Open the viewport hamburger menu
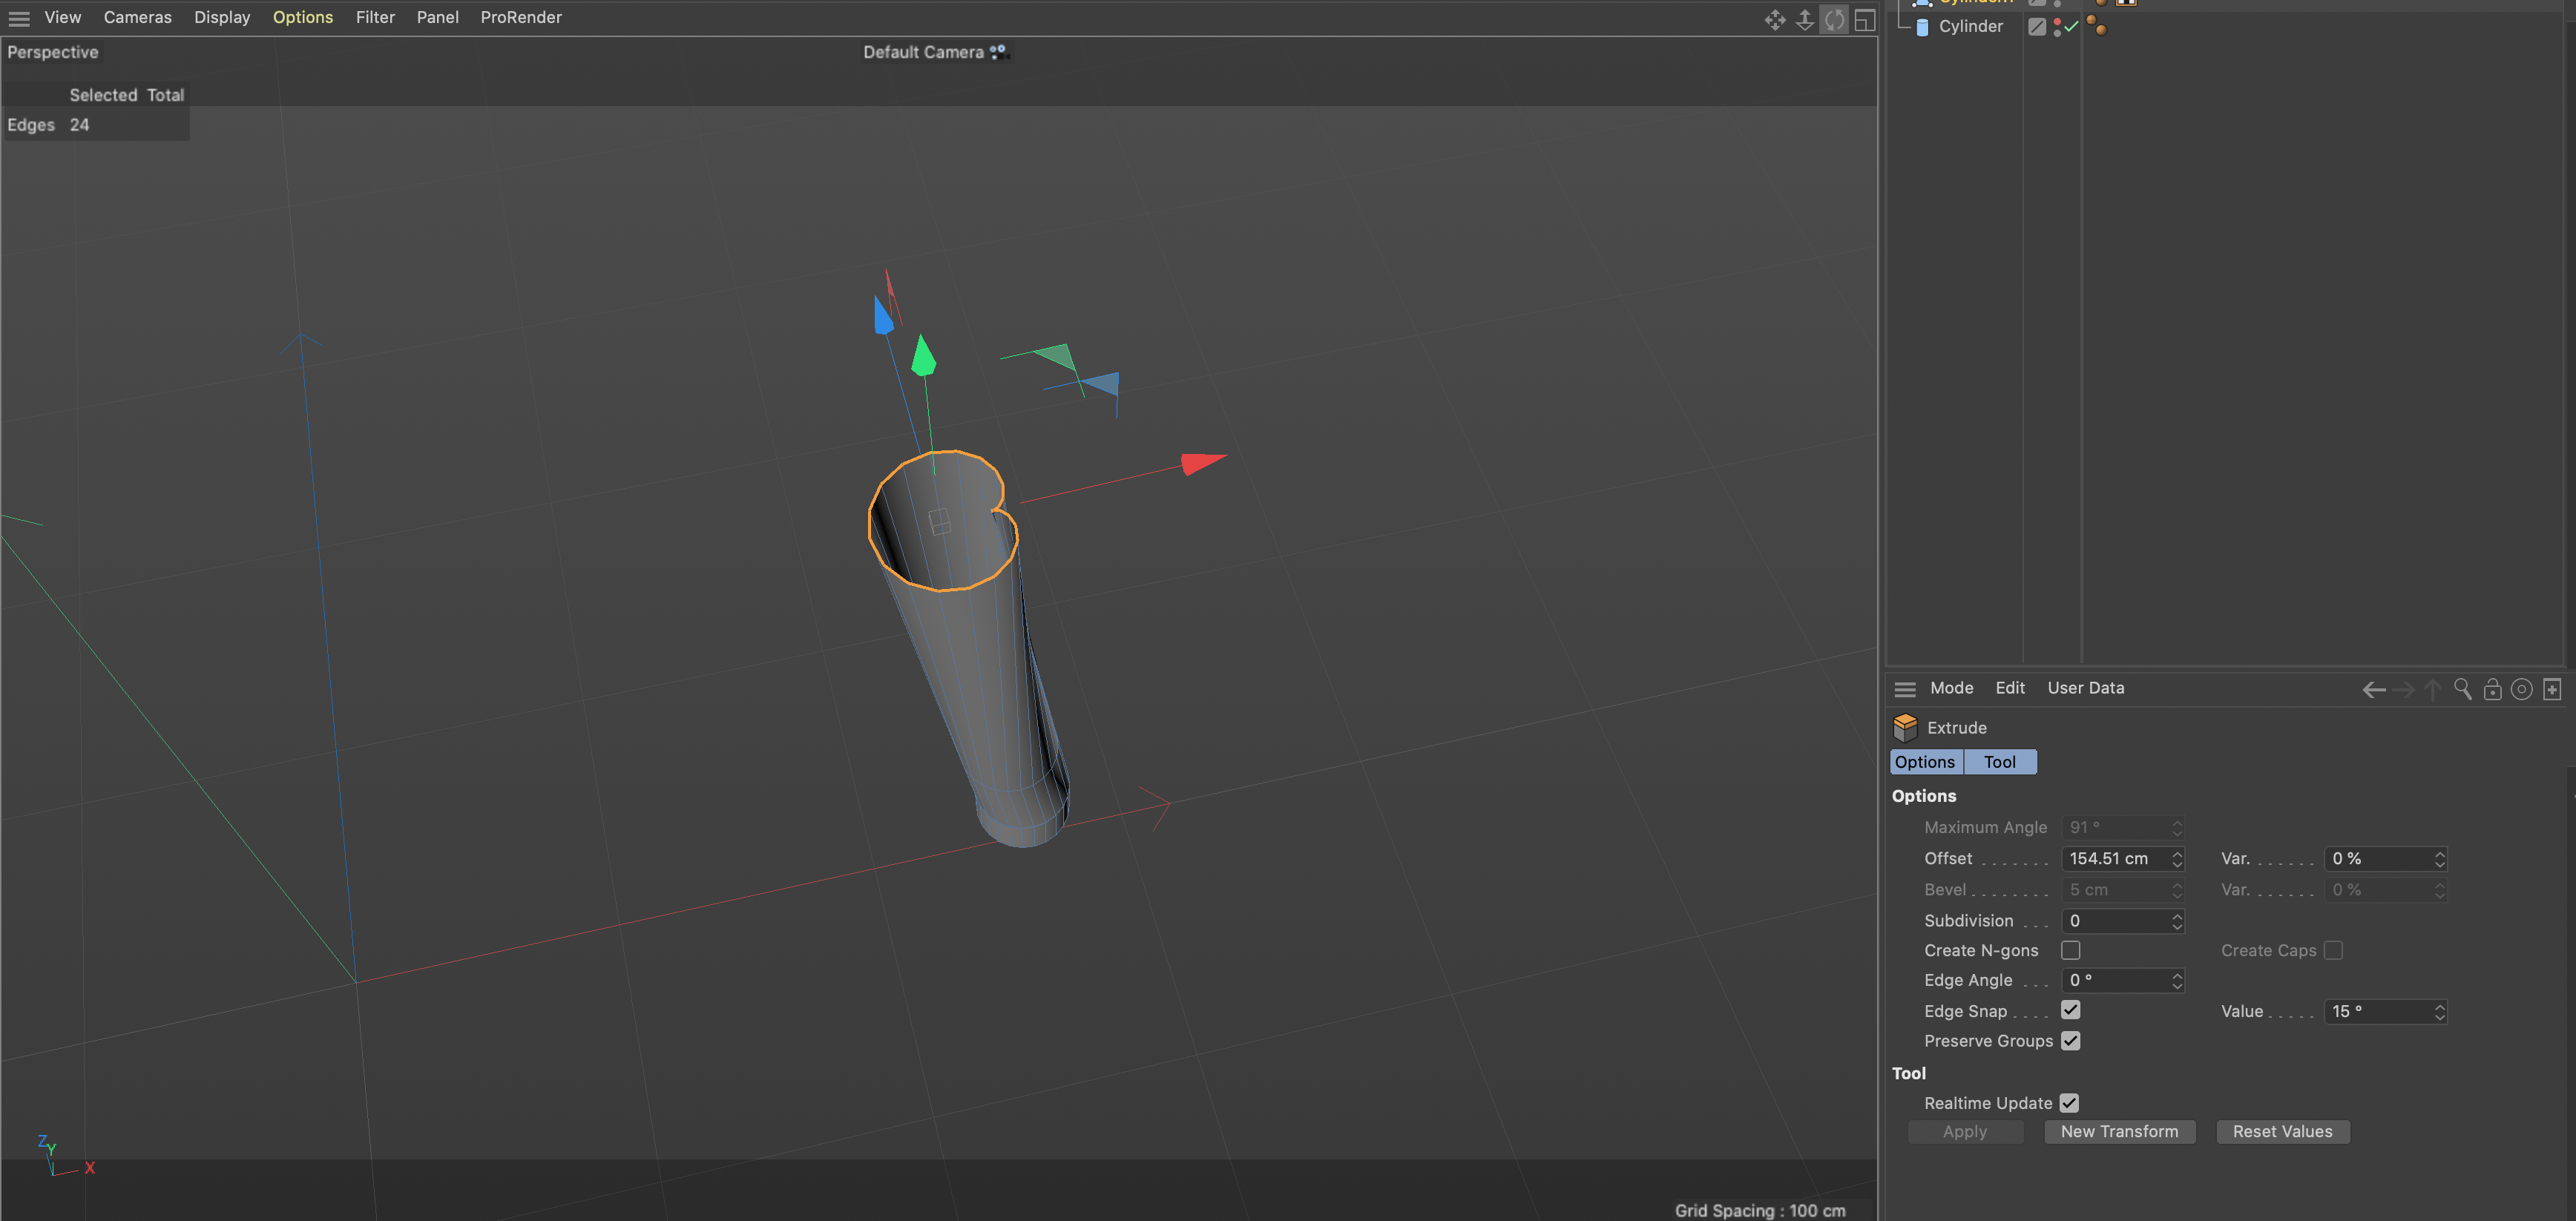Viewport: 2576px width, 1221px height. click(x=19, y=18)
